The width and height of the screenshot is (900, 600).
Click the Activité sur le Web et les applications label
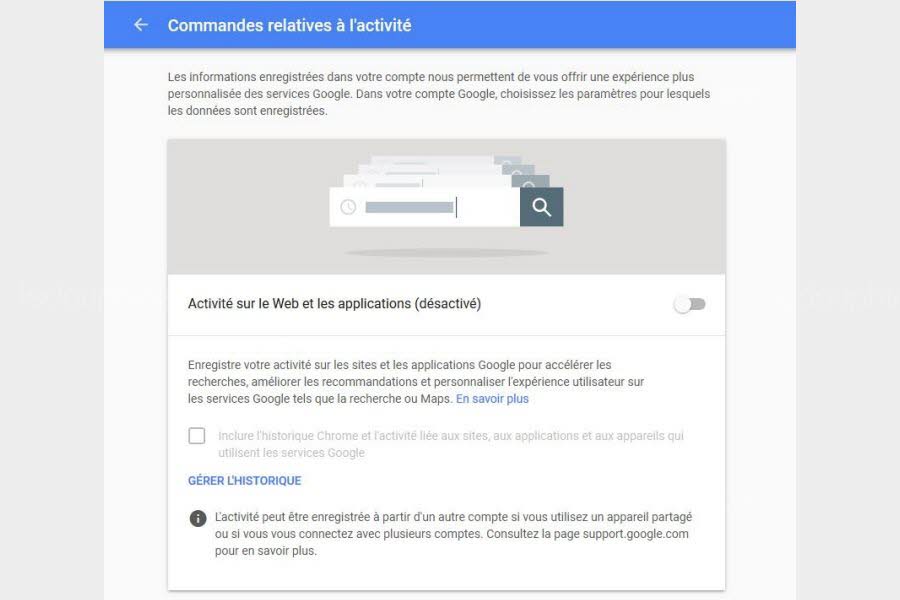[334, 304]
